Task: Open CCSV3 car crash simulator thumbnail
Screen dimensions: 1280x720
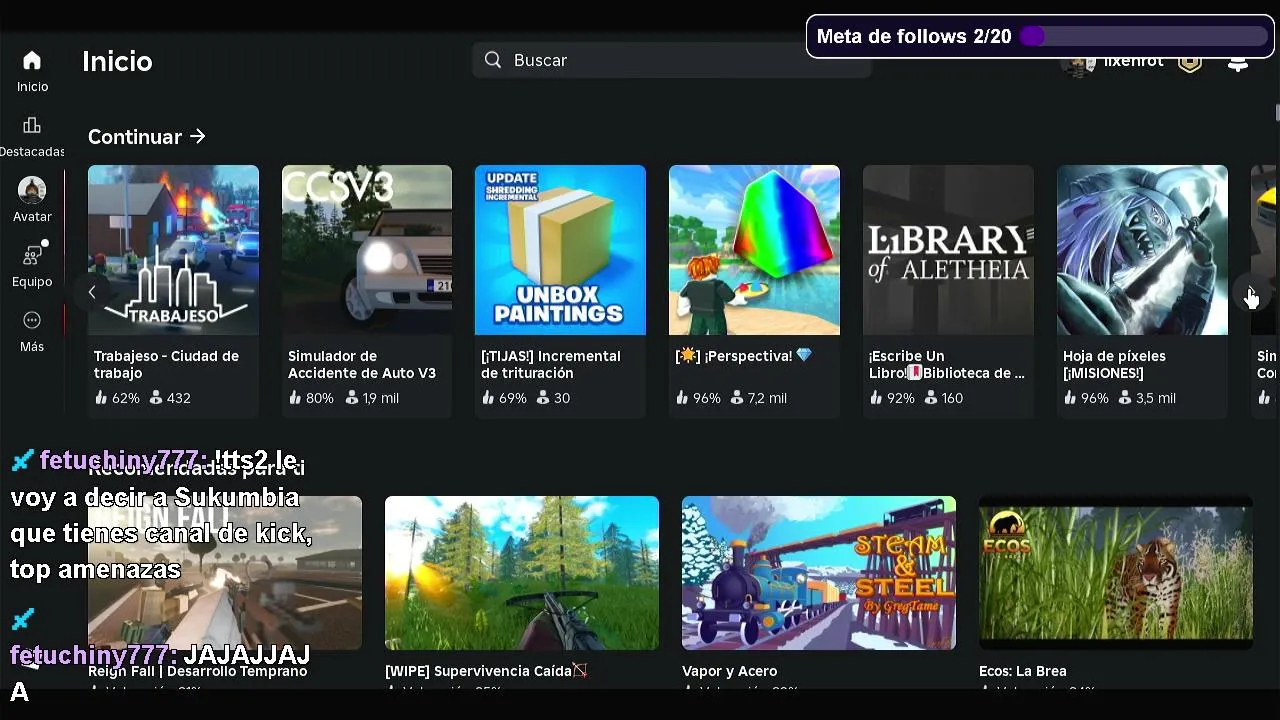Action: point(367,250)
